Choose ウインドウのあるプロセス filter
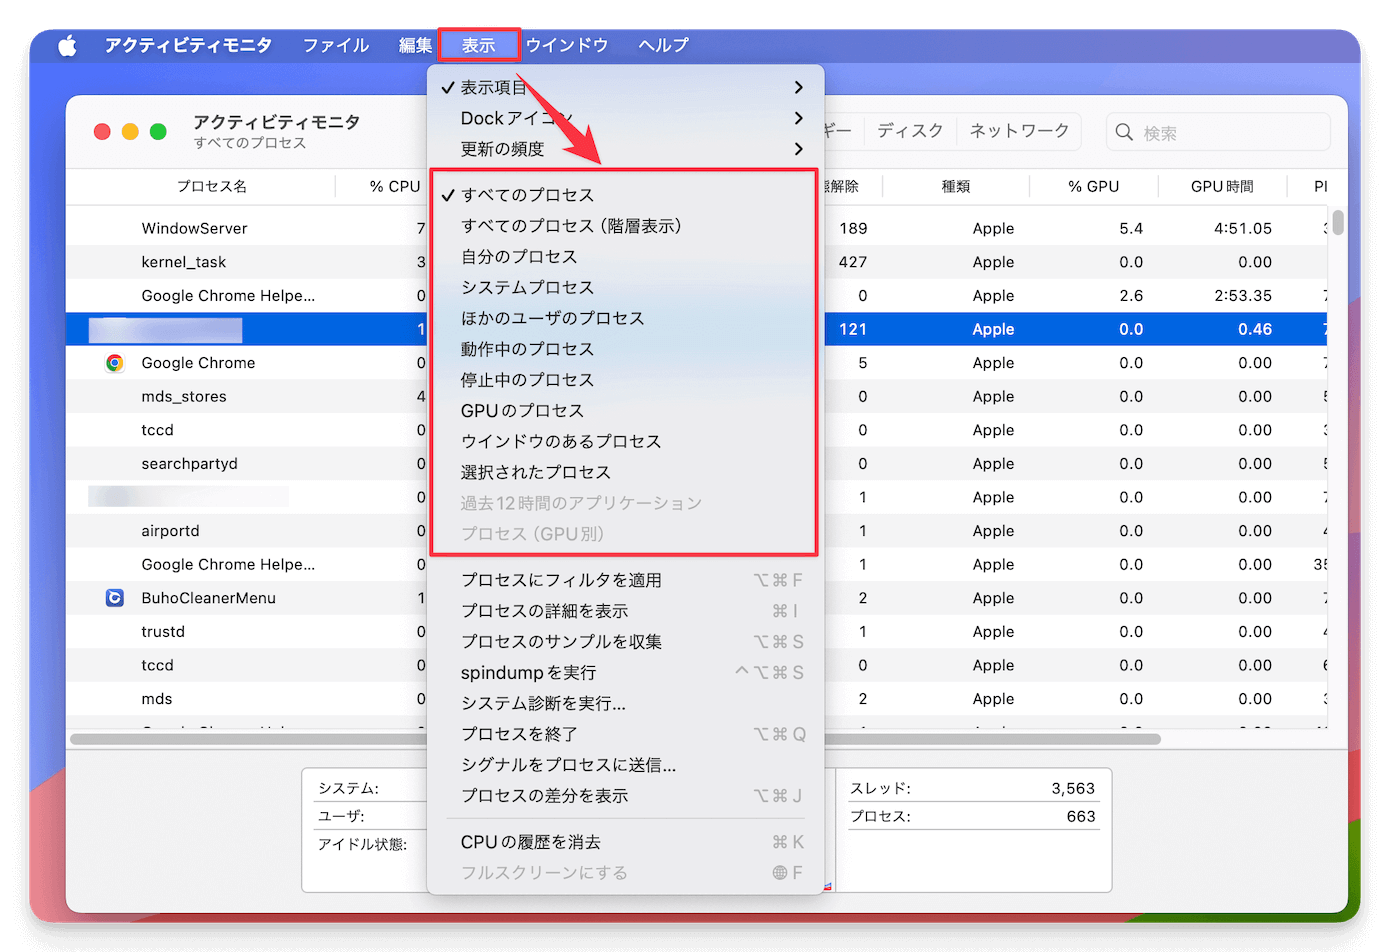1390x952 pixels. click(625, 442)
